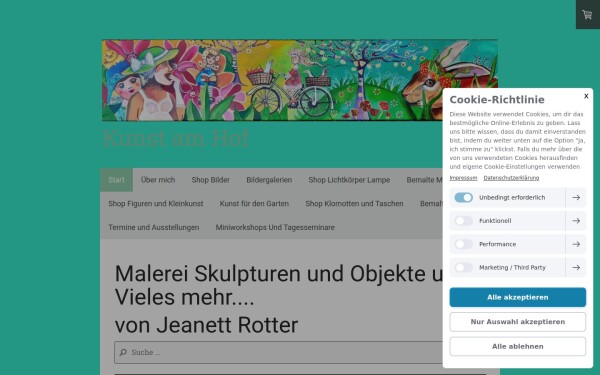Open Shop Figuren und Kleinkunst

pos(155,204)
